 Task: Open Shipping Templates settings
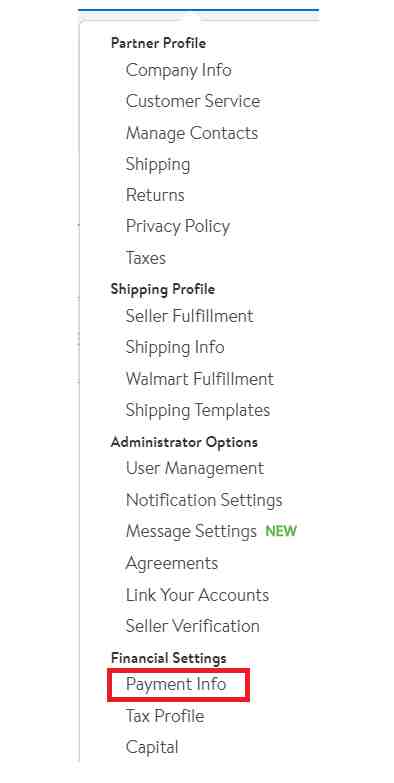coord(198,410)
